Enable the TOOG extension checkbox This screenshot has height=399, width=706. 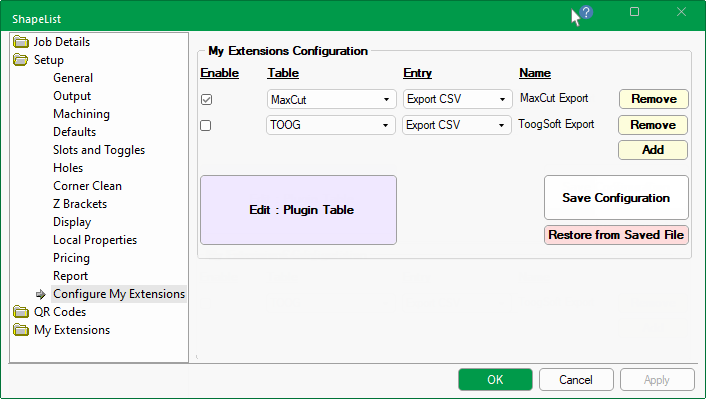pyautogui.click(x=205, y=125)
